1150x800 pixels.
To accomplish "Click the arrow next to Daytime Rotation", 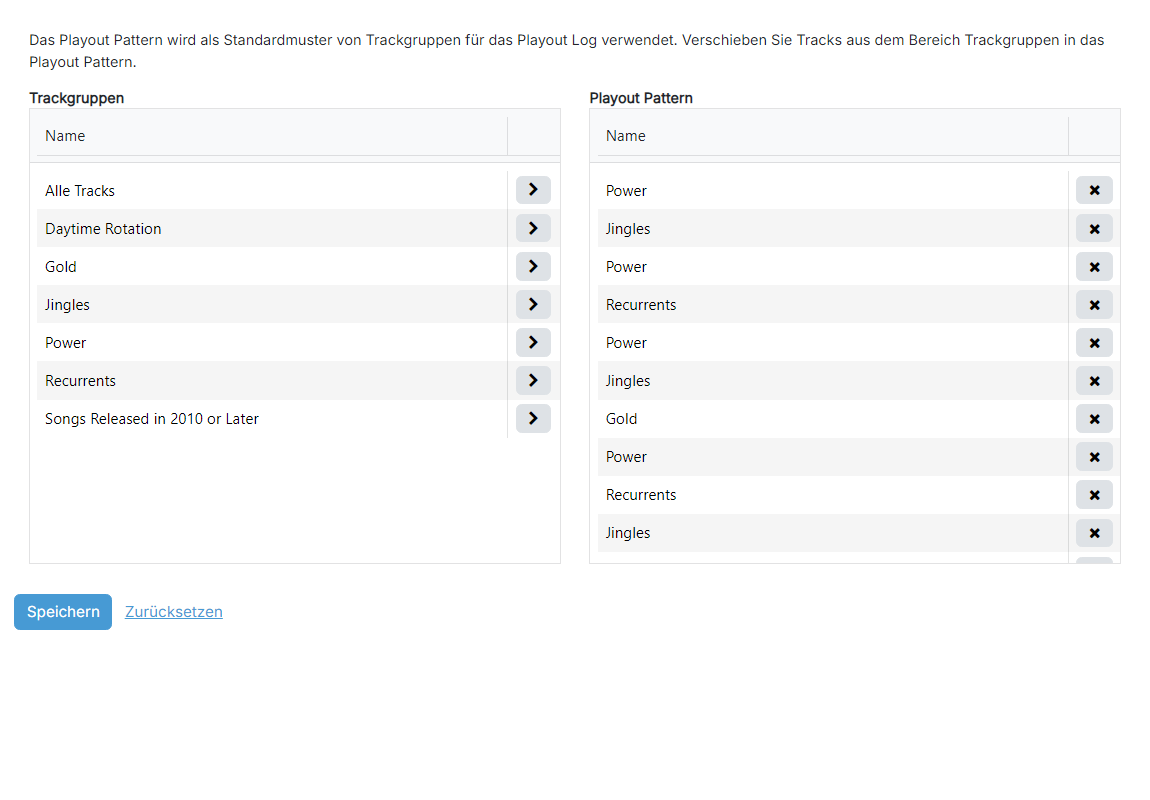I will 533,228.
